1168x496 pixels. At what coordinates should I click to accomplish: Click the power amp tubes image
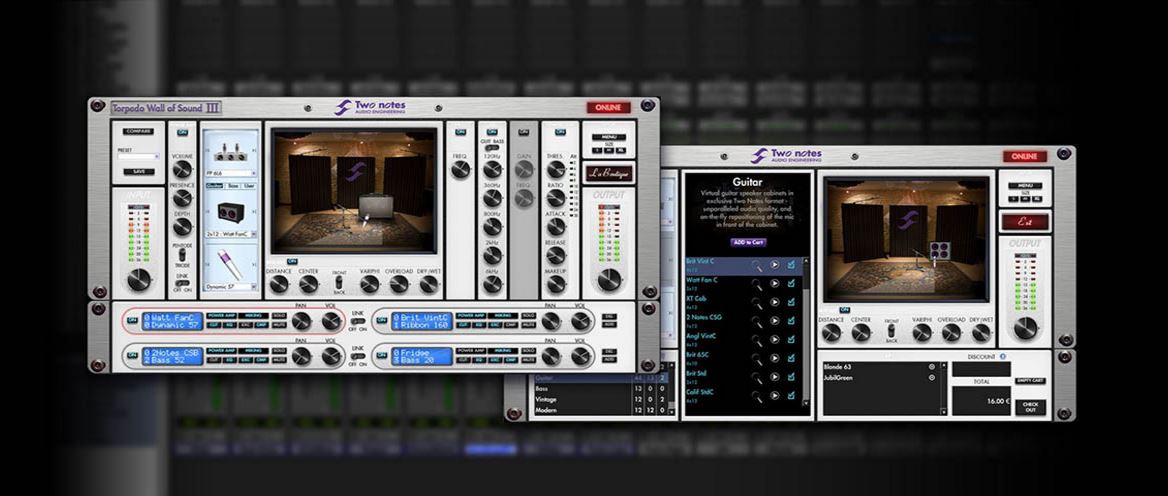(x=231, y=151)
